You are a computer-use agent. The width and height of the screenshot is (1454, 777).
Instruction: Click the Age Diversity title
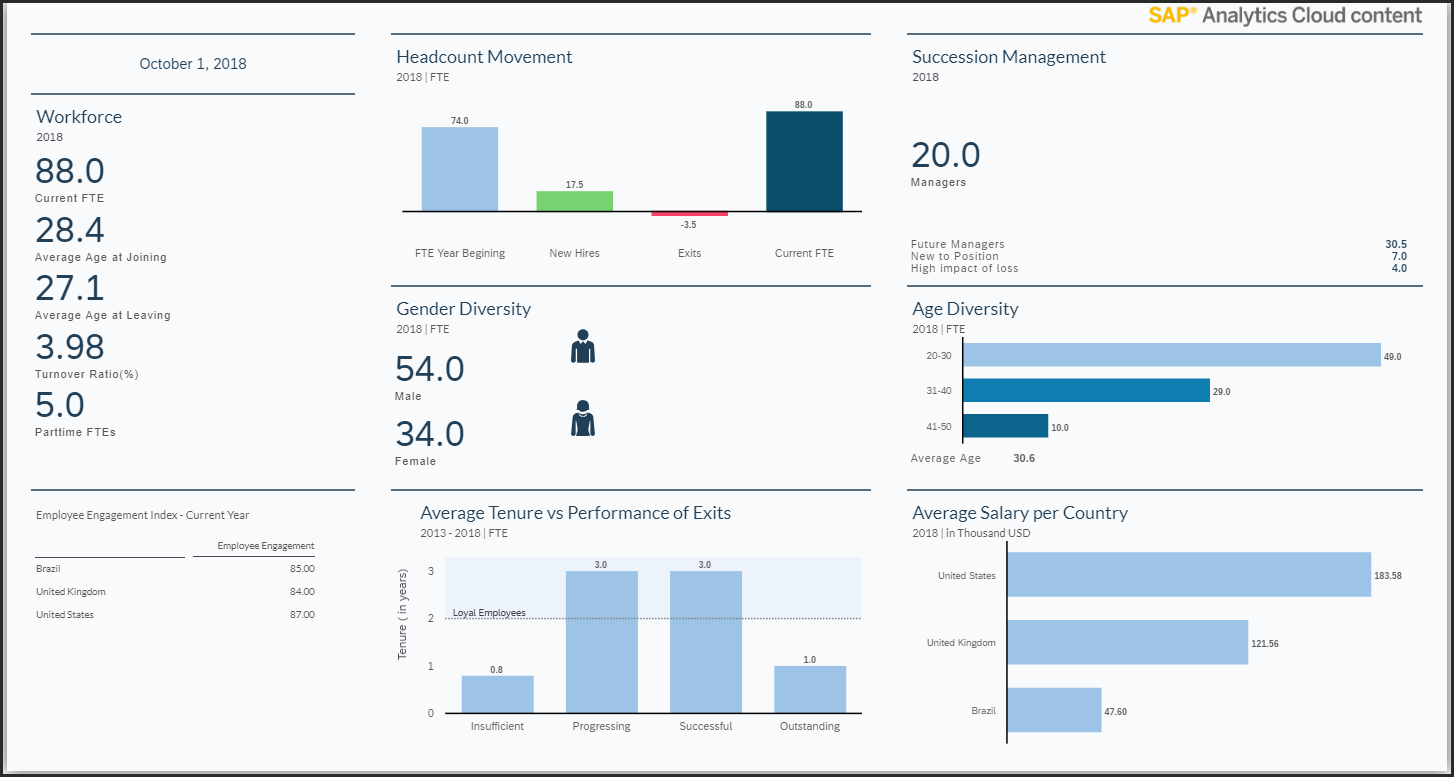coord(965,309)
